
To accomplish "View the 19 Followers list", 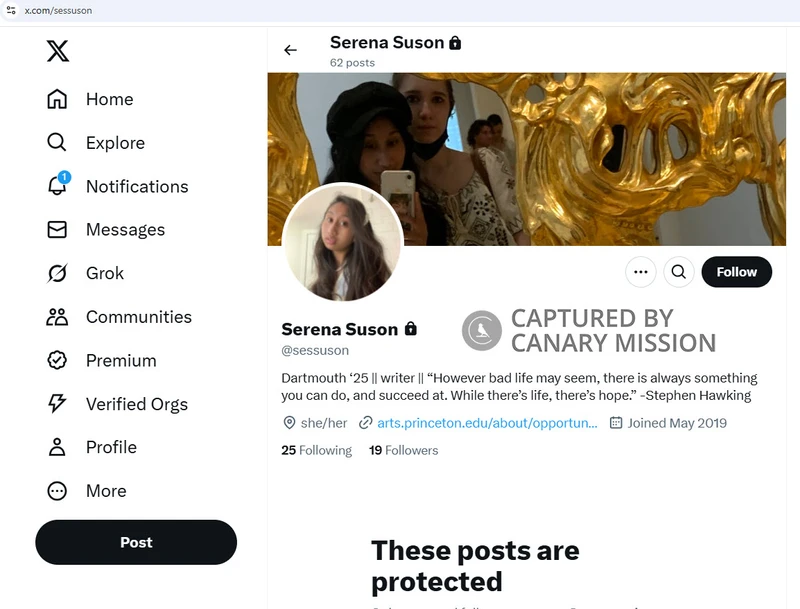I will [404, 450].
